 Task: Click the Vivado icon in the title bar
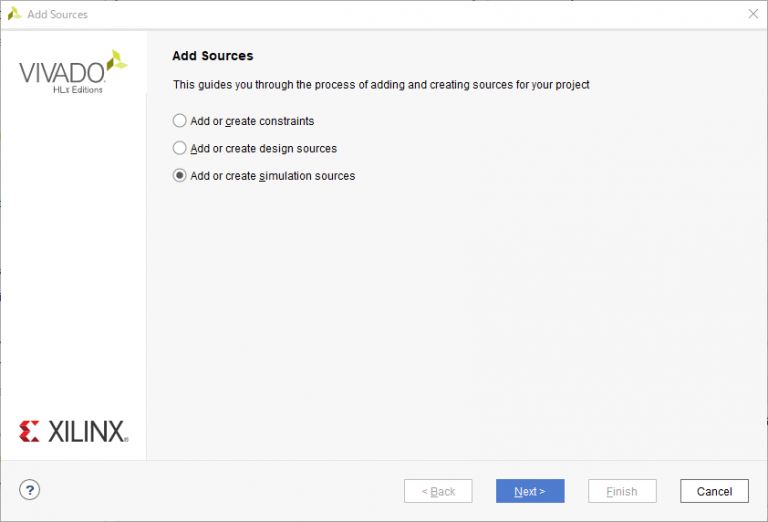point(14,14)
